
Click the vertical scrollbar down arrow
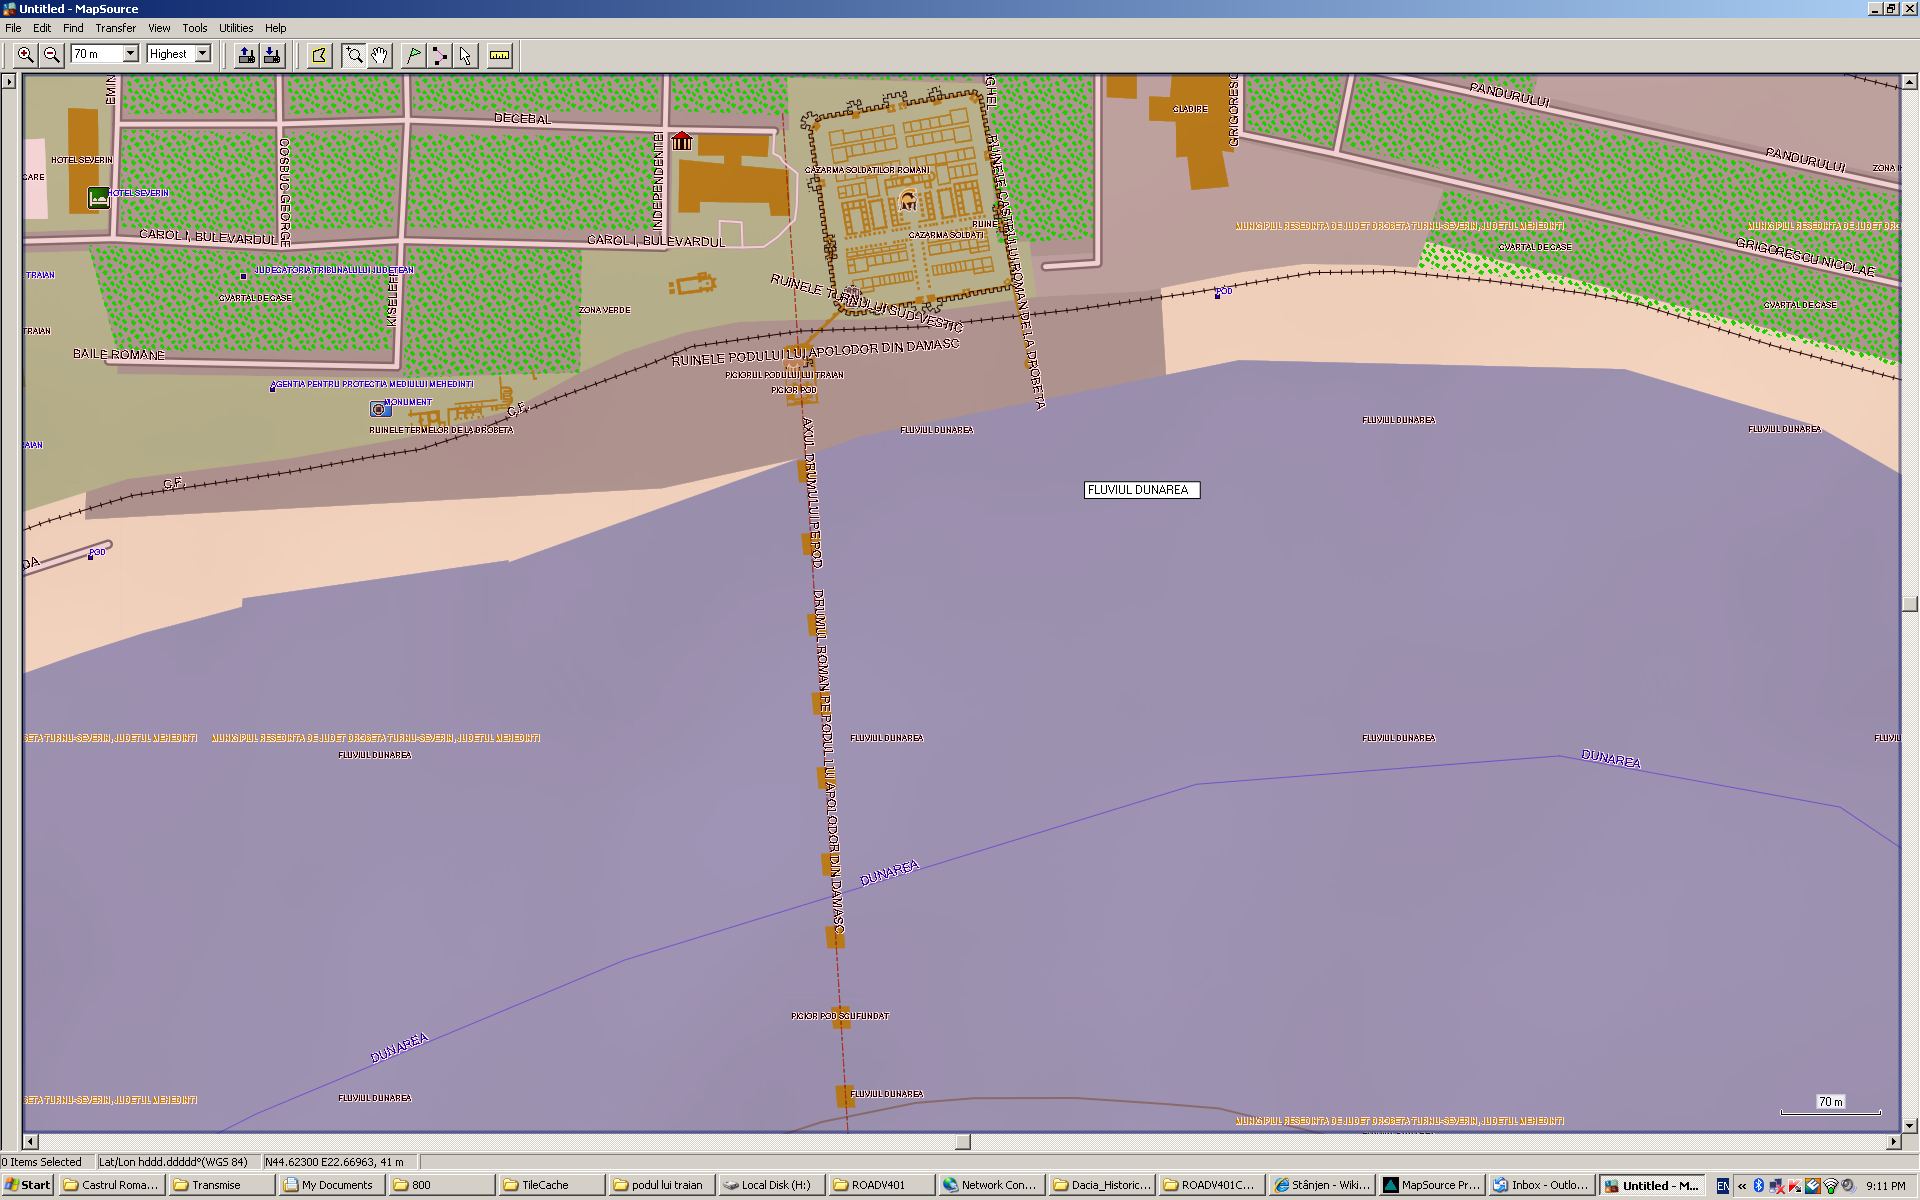coord(1910,1125)
